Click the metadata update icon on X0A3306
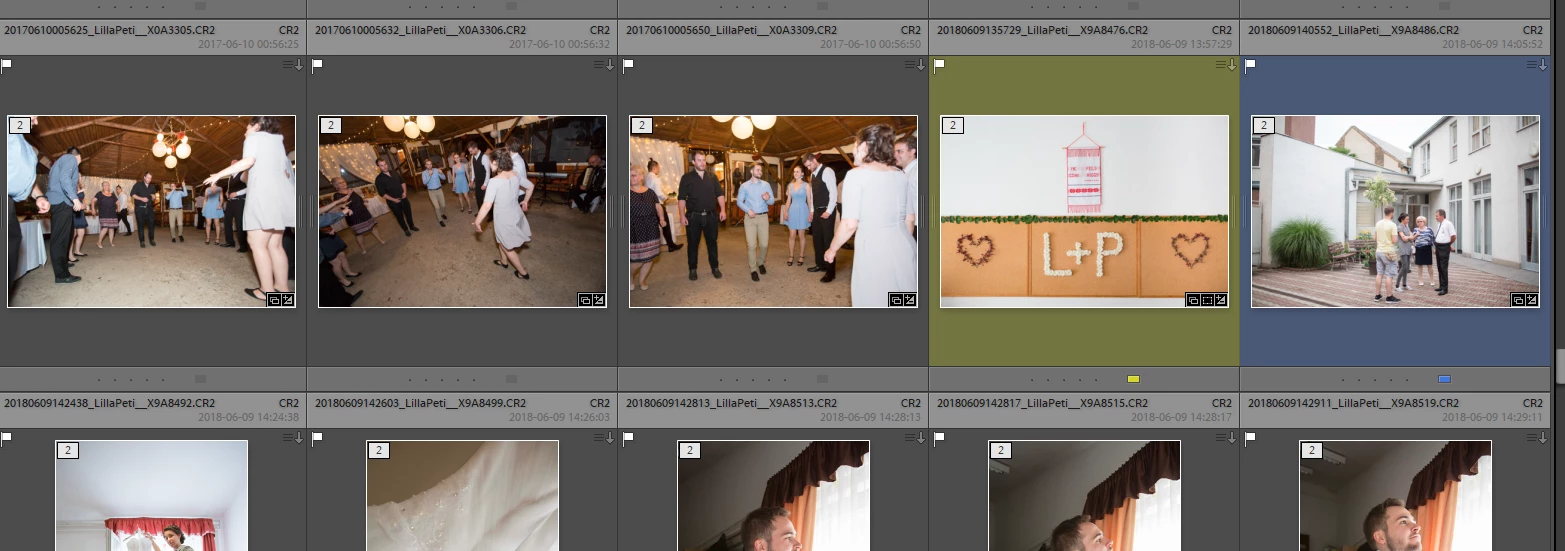 coord(604,65)
